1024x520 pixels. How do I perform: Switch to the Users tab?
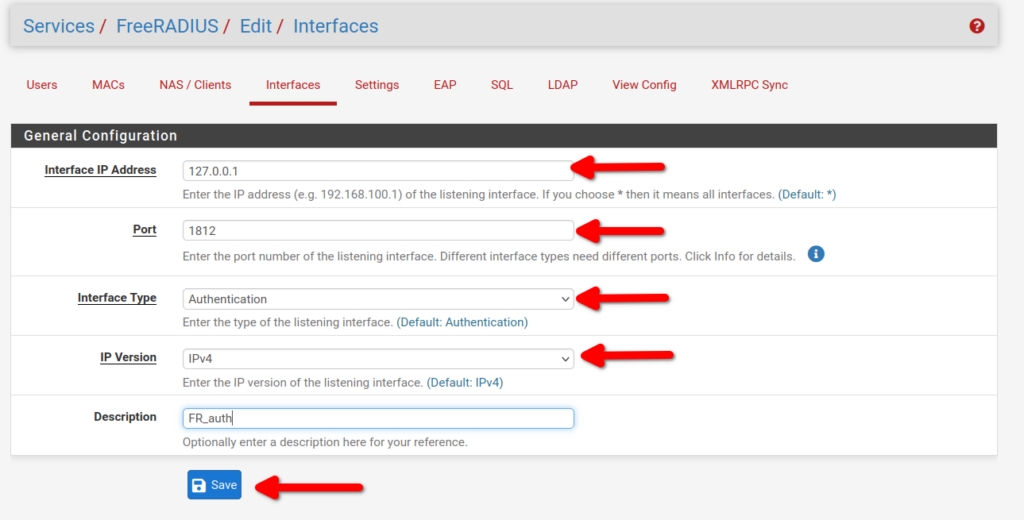click(42, 85)
